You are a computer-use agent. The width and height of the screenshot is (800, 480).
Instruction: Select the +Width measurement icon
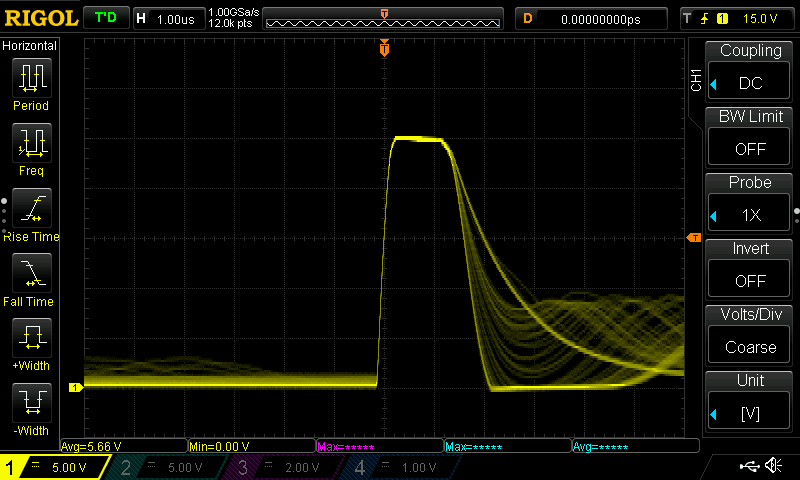tap(31, 338)
